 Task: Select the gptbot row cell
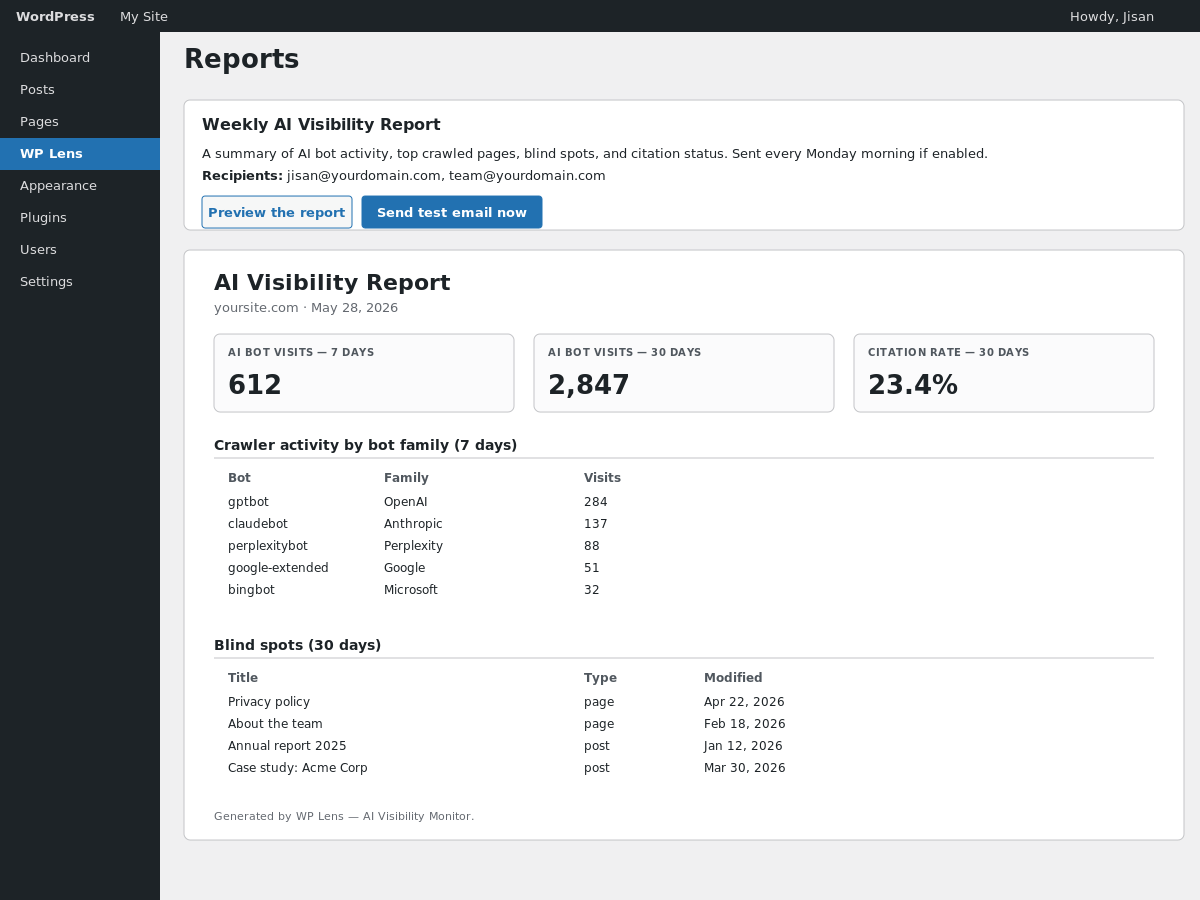coord(248,502)
